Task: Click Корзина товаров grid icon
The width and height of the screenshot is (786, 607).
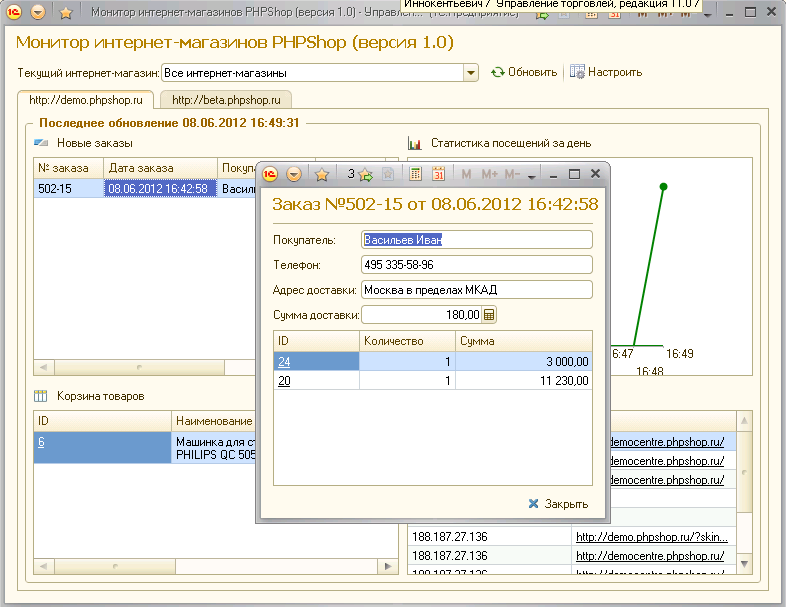Action: (41, 396)
